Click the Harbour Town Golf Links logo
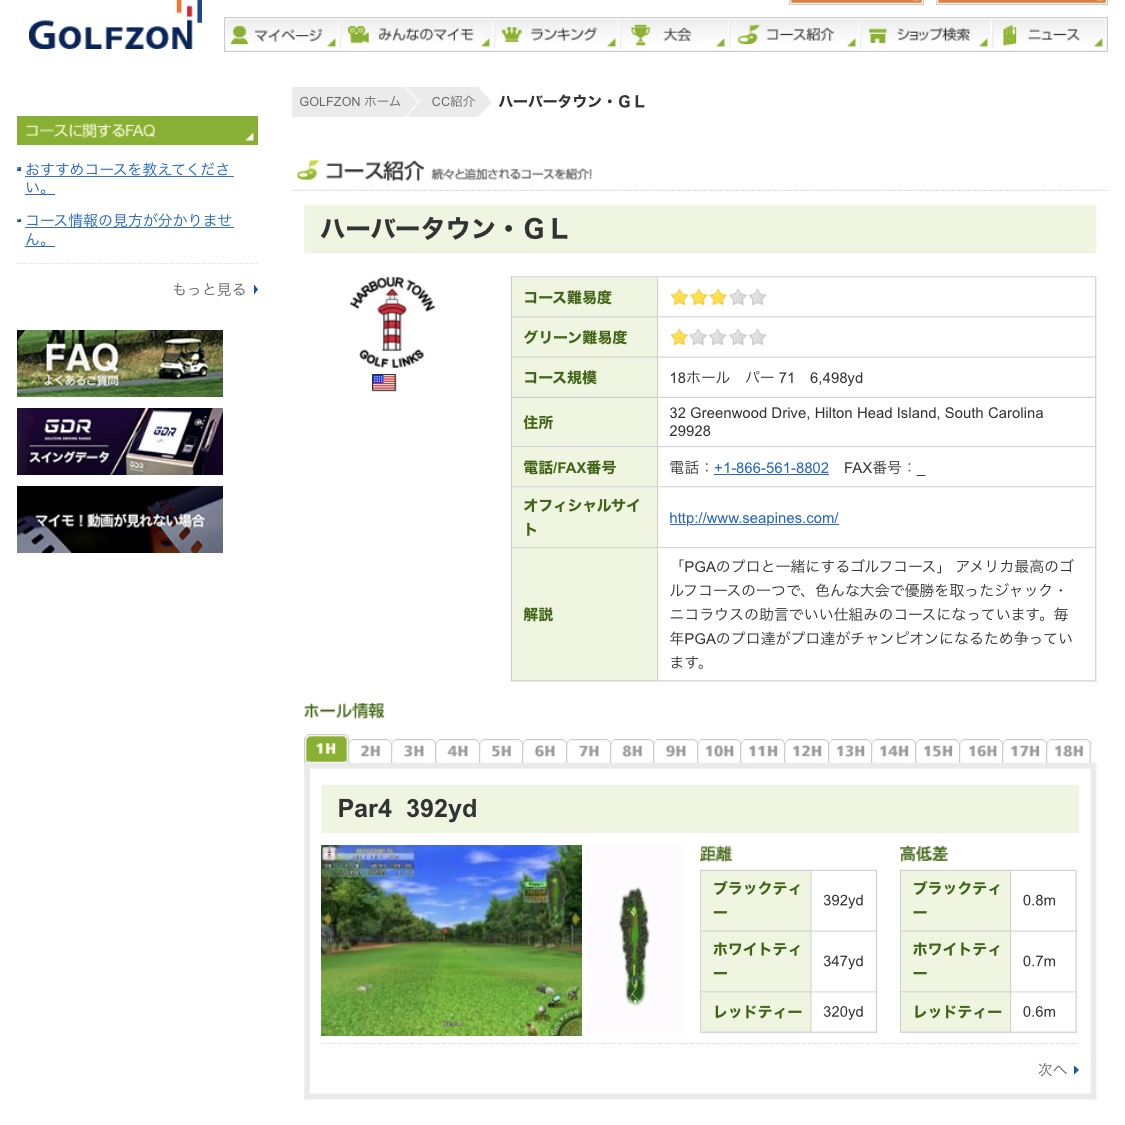 pyautogui.click(x=392, y=322)
